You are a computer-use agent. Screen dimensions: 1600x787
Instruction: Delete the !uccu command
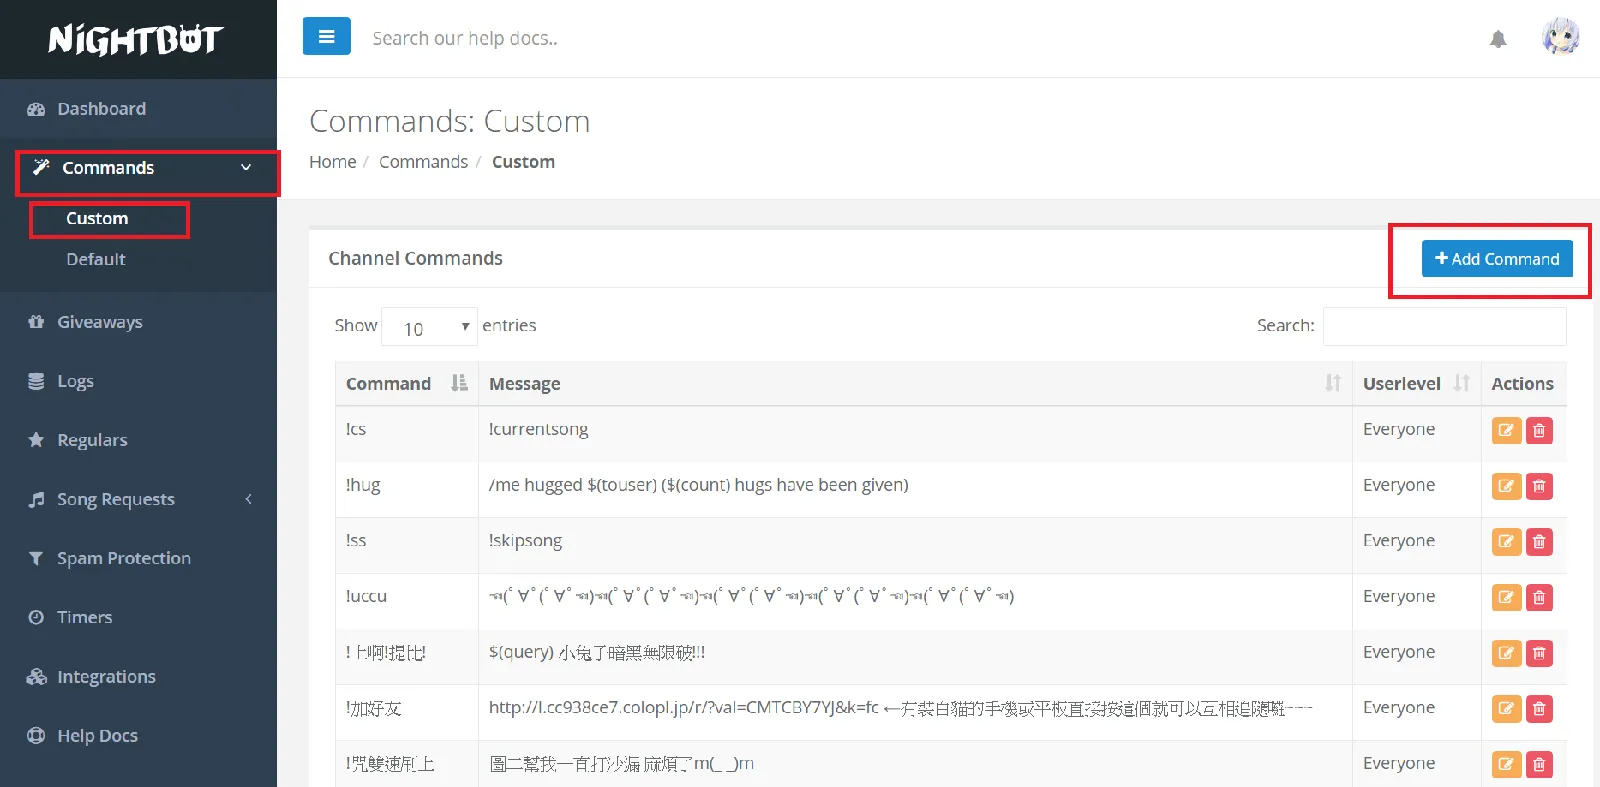(x=1539, y=597)
